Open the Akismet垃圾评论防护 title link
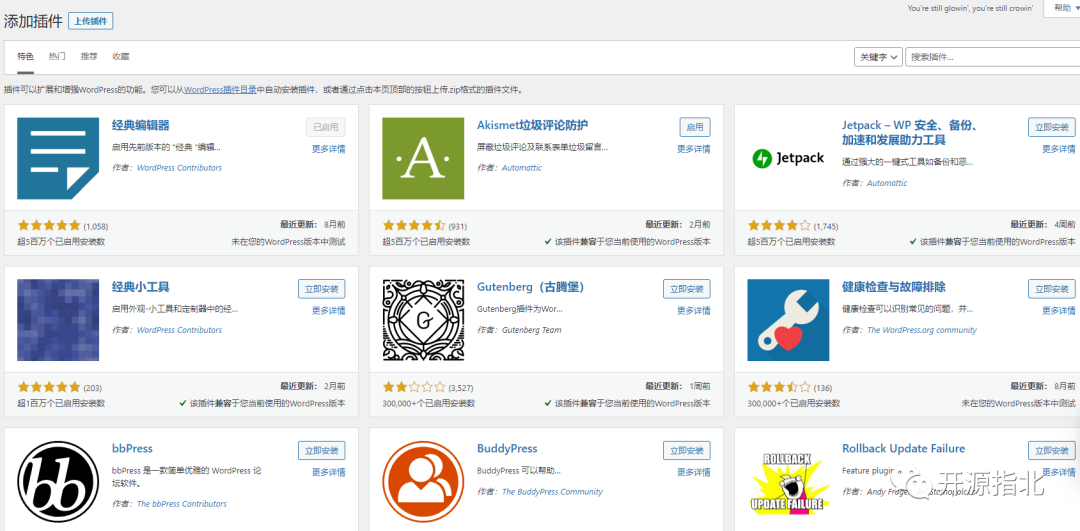Screen dimensions: 1080x531 [x=532, y=125]
